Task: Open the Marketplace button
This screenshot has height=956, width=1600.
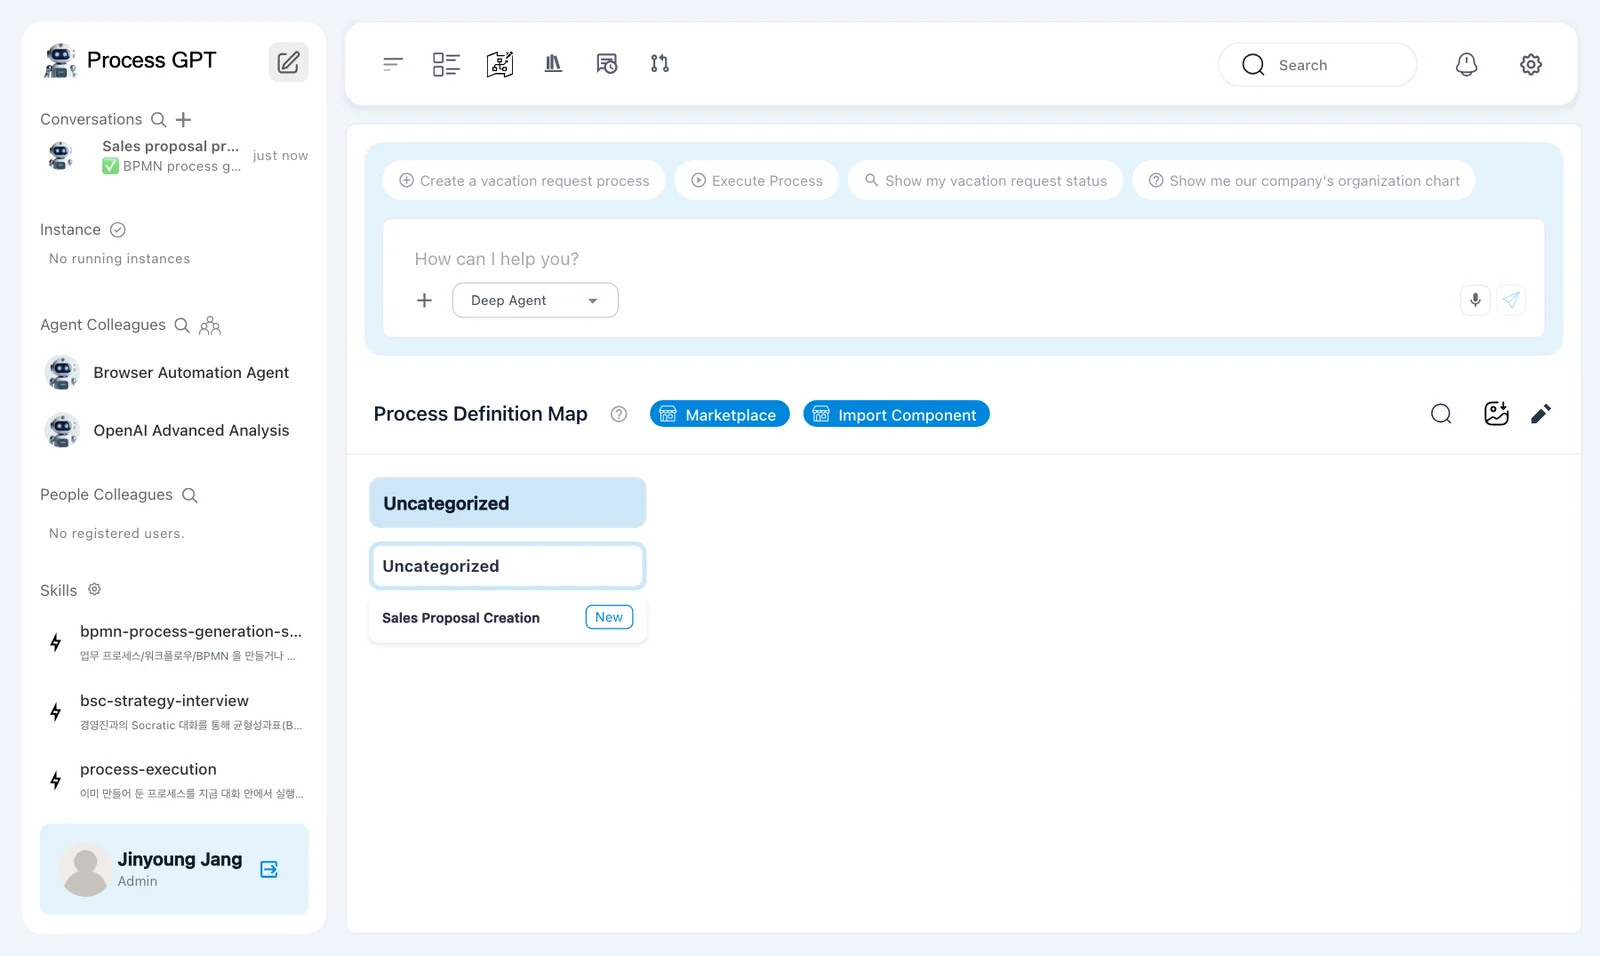Action: [x=720, y=414]
